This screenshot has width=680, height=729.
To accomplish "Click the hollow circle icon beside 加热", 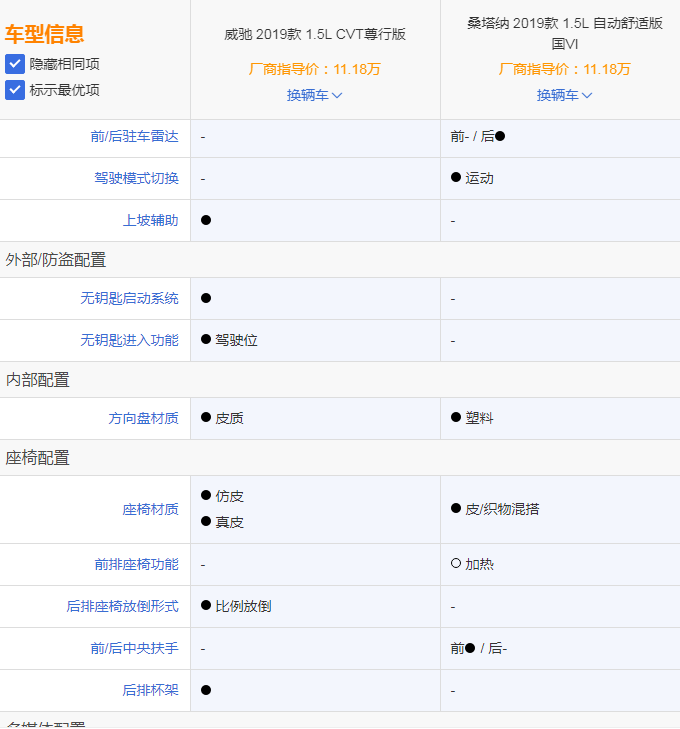I will (456, 564).
